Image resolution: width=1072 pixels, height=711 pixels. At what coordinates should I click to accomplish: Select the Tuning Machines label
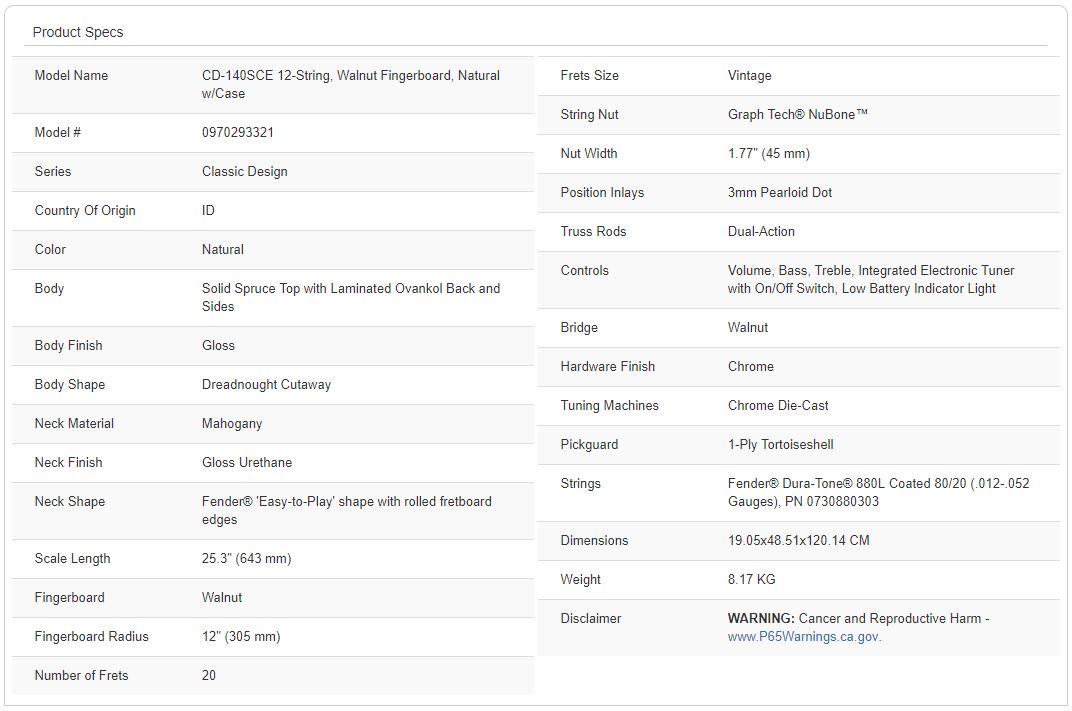point(609,405)
